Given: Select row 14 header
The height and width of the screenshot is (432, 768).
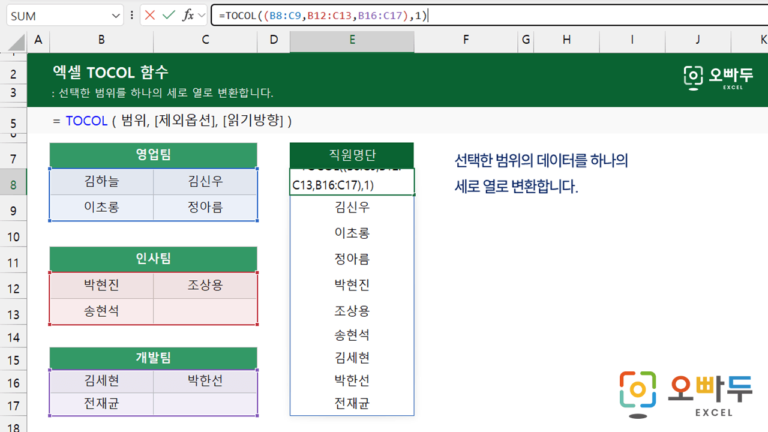Looking at the screenshot, I should [13, 337].
